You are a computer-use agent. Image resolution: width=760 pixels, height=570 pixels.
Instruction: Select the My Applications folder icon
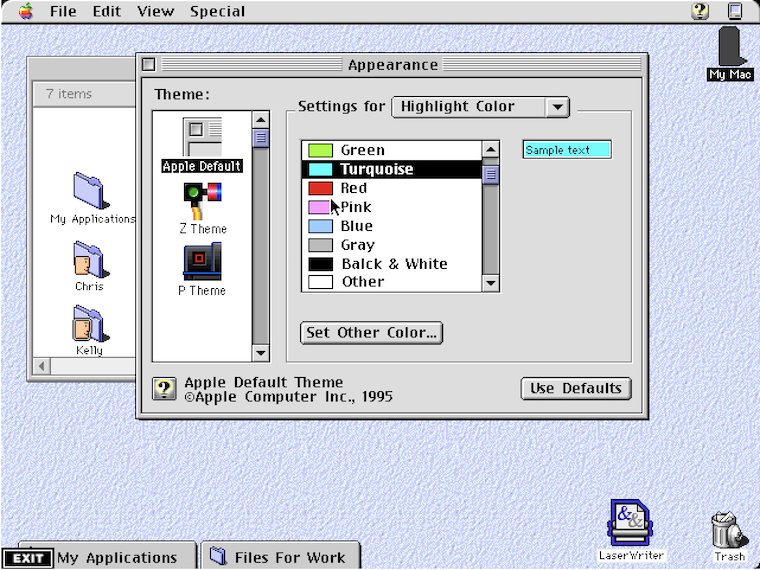click(91, 190)
